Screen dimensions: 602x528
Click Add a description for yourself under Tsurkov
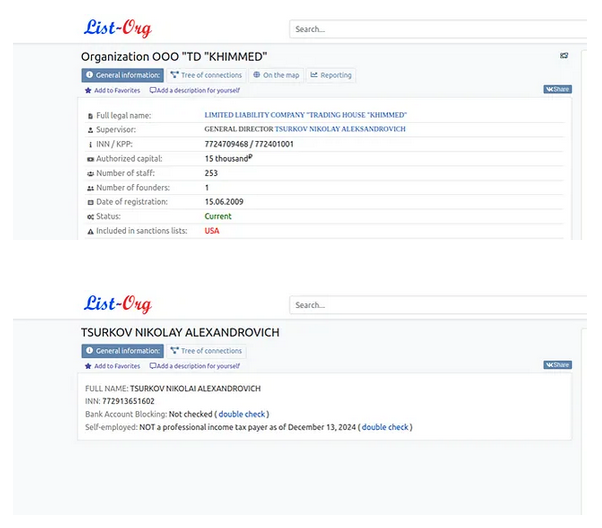click(195, 366)
